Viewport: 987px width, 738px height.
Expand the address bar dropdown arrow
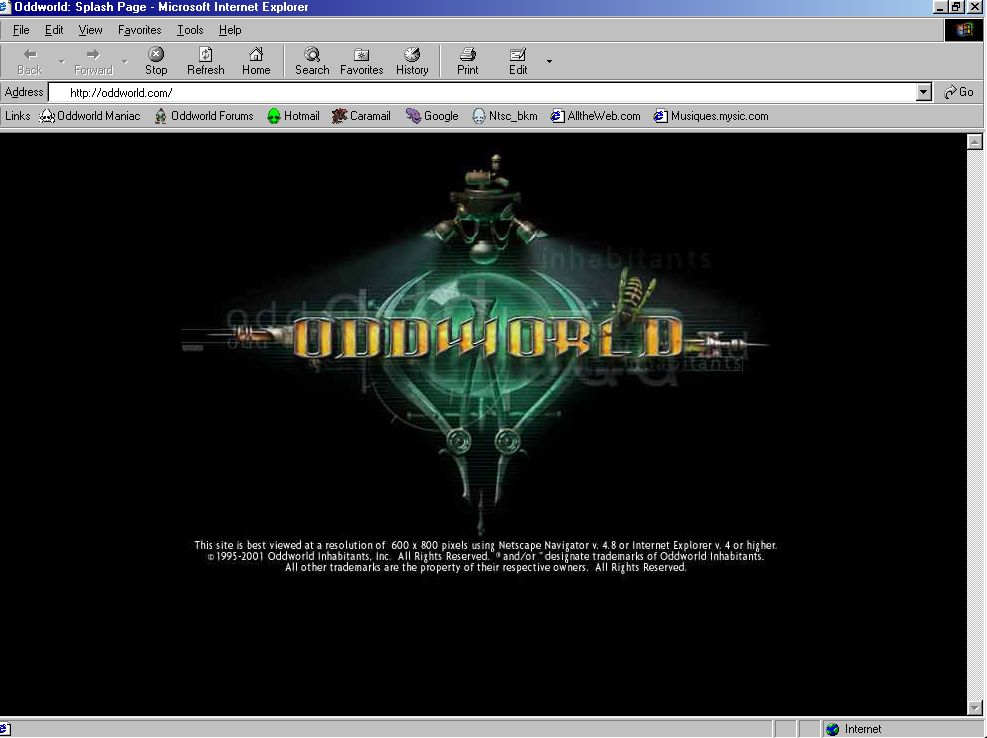tap(924, 92)
